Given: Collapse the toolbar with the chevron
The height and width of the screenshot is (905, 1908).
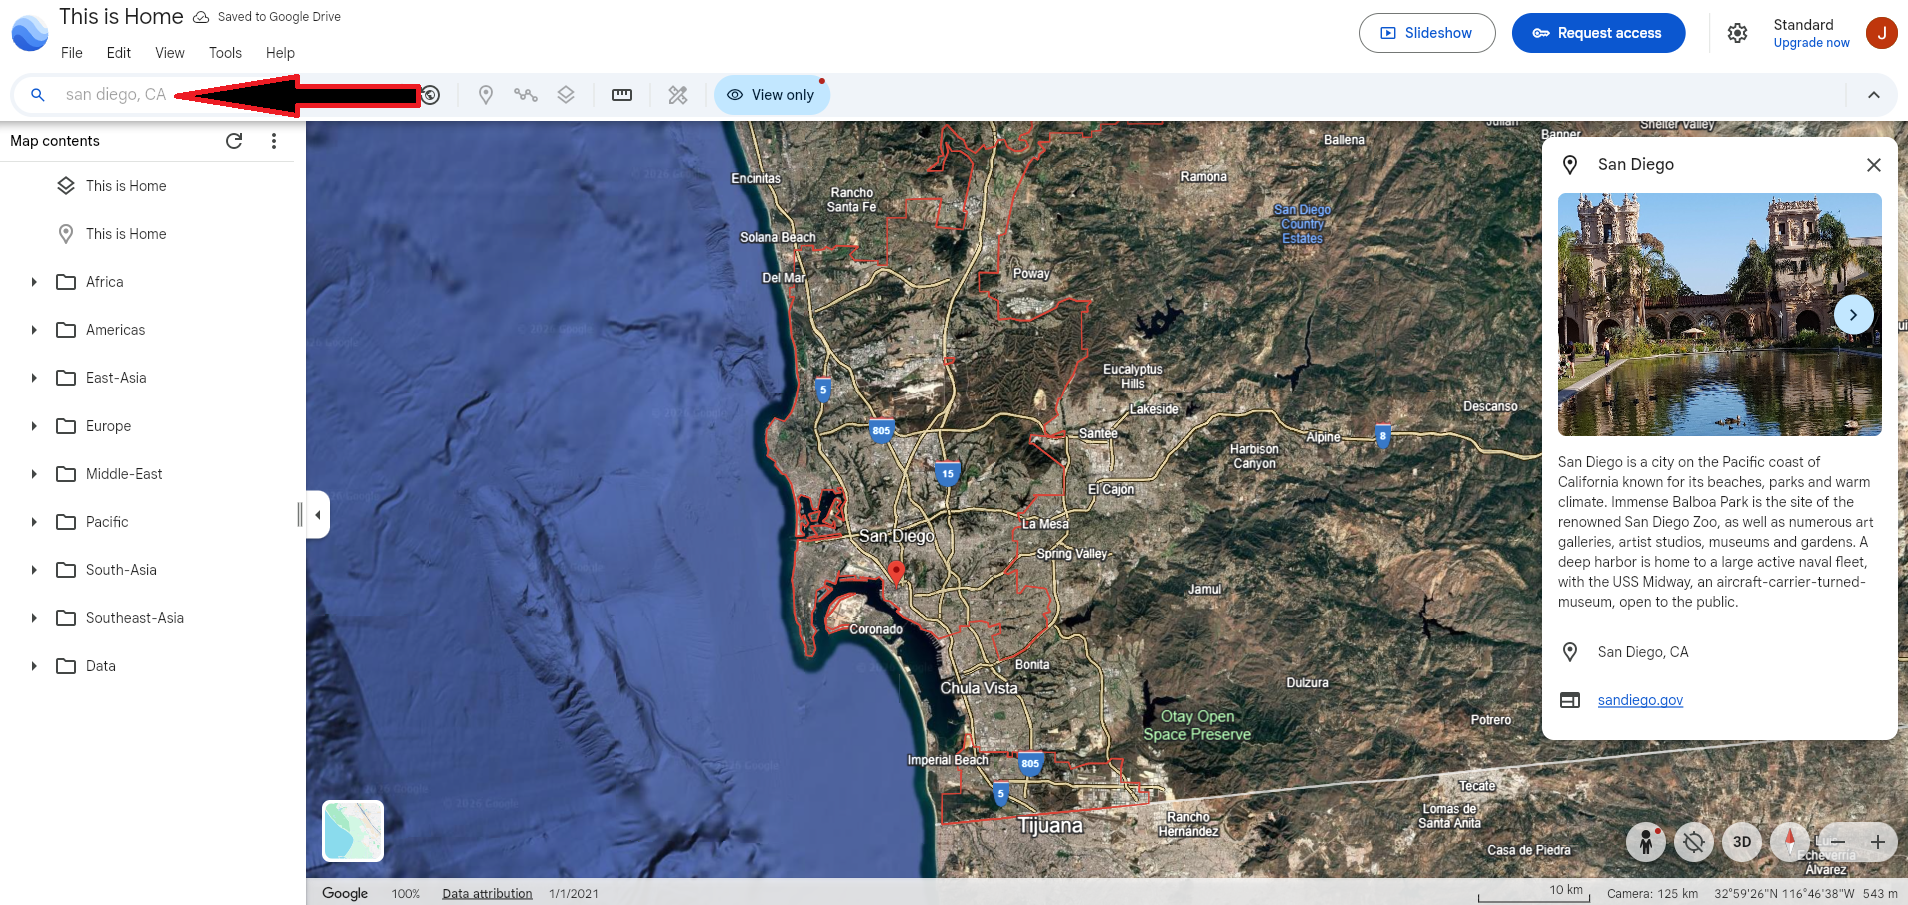Looking at the screenshot, I should coord(1873,95).
